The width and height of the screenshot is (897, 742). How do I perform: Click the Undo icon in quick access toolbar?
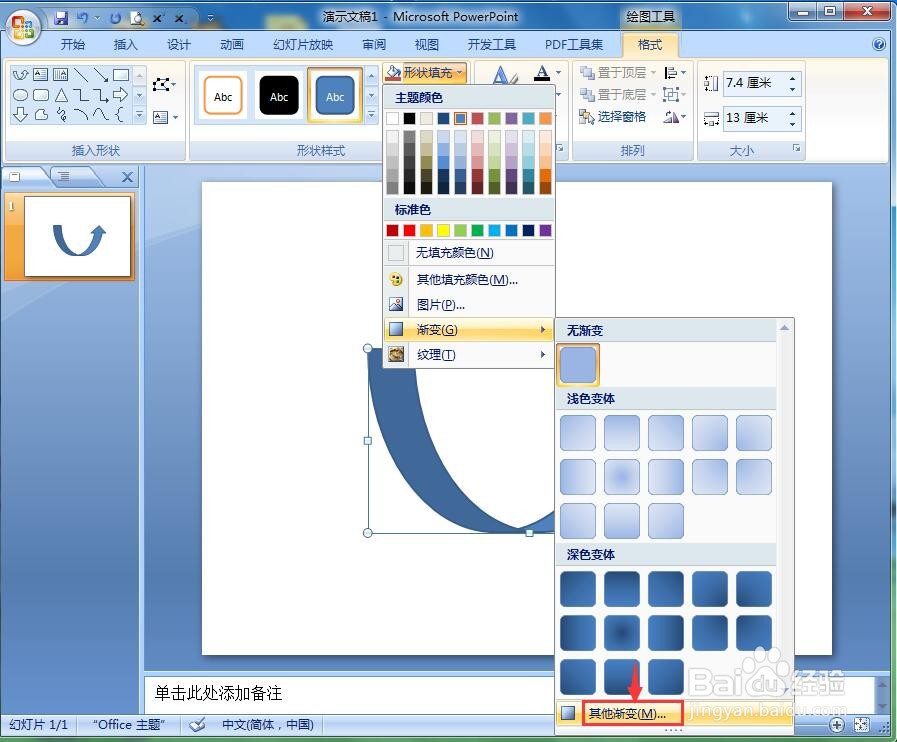(x=83, y=18)
